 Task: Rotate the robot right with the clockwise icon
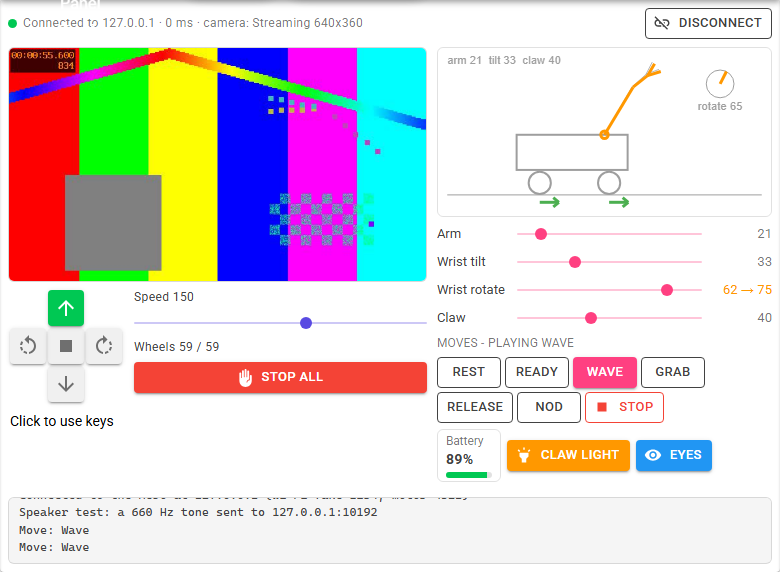coord(104,346)
